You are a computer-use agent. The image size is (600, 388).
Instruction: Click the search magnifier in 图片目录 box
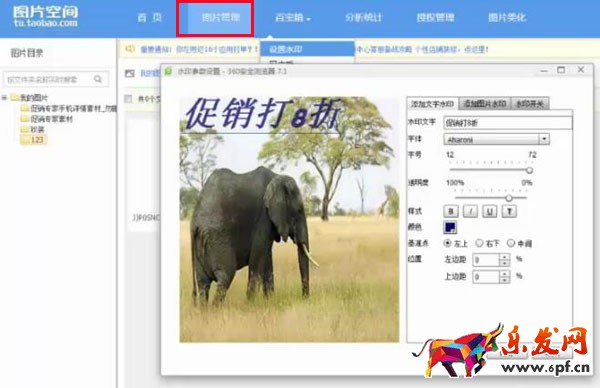click(x=98, y=79)
